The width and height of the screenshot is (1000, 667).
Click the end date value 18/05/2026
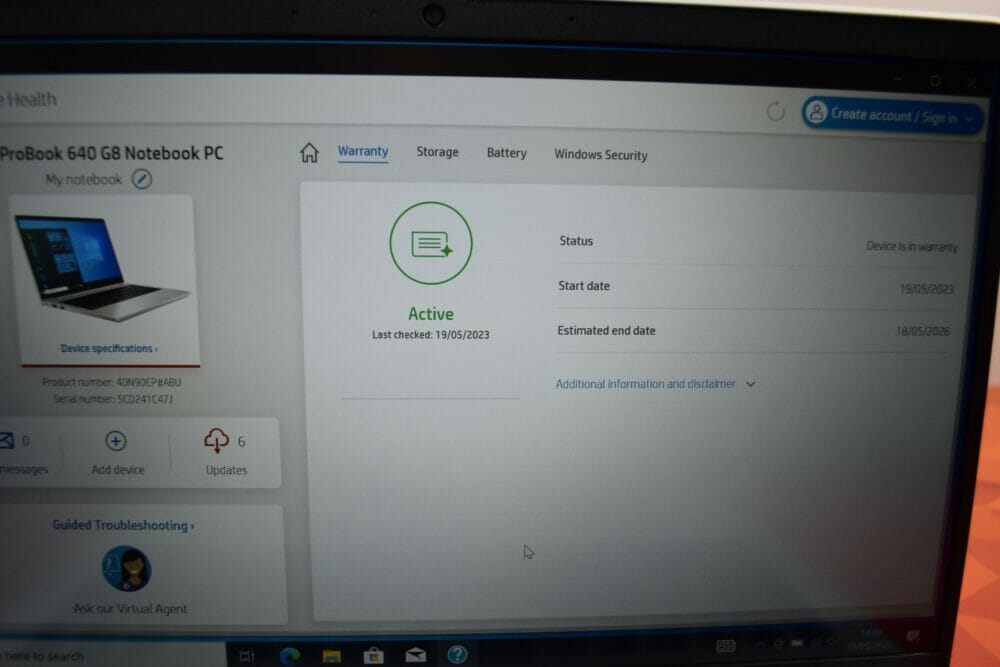(923, 331)
